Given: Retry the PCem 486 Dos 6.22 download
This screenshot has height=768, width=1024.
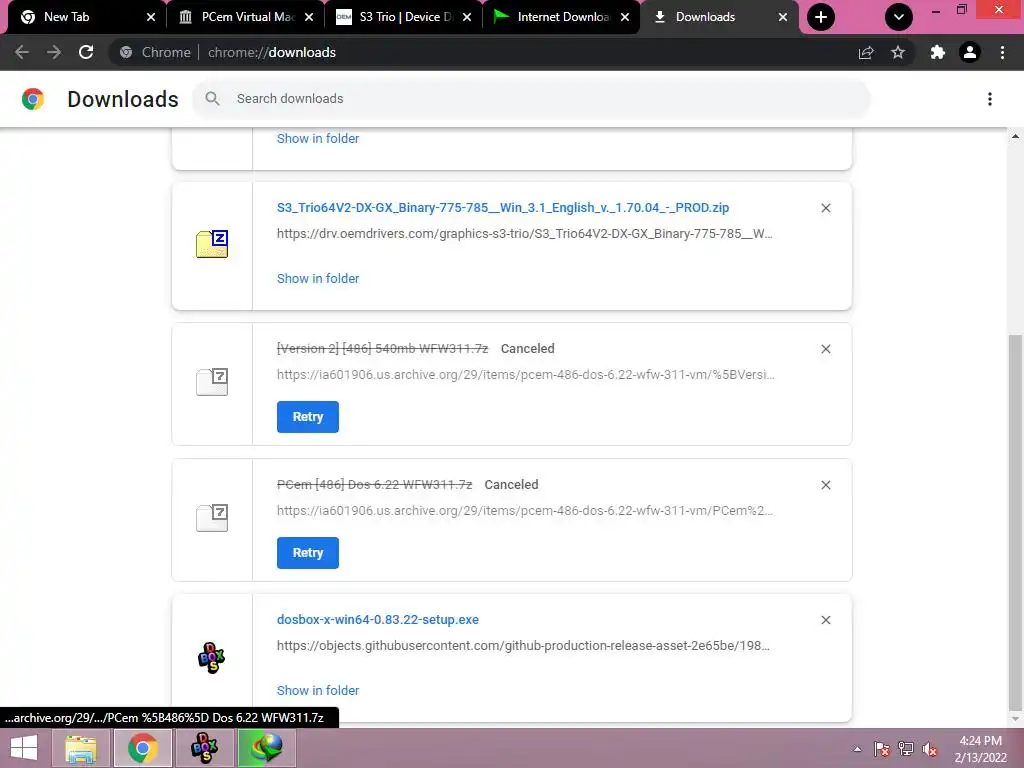Looking at the screenshot, I should [x=308, y=552].
